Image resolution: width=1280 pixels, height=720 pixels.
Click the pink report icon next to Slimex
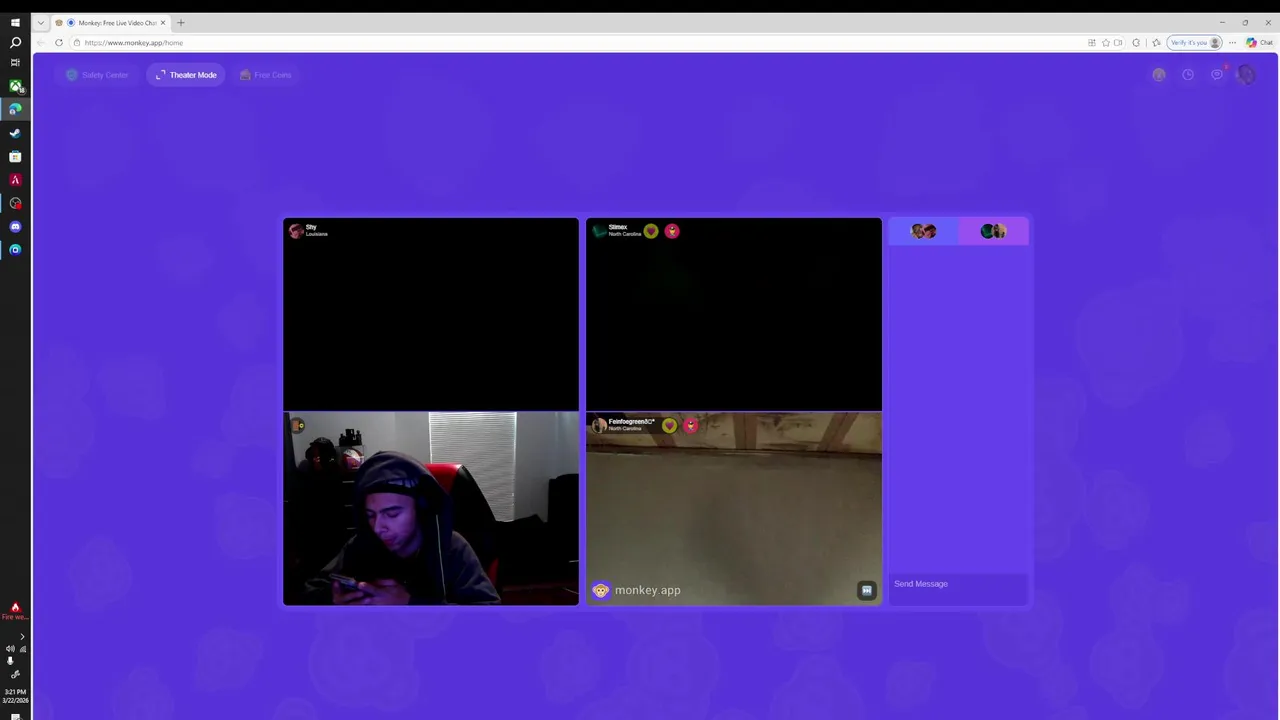(672, 231)
